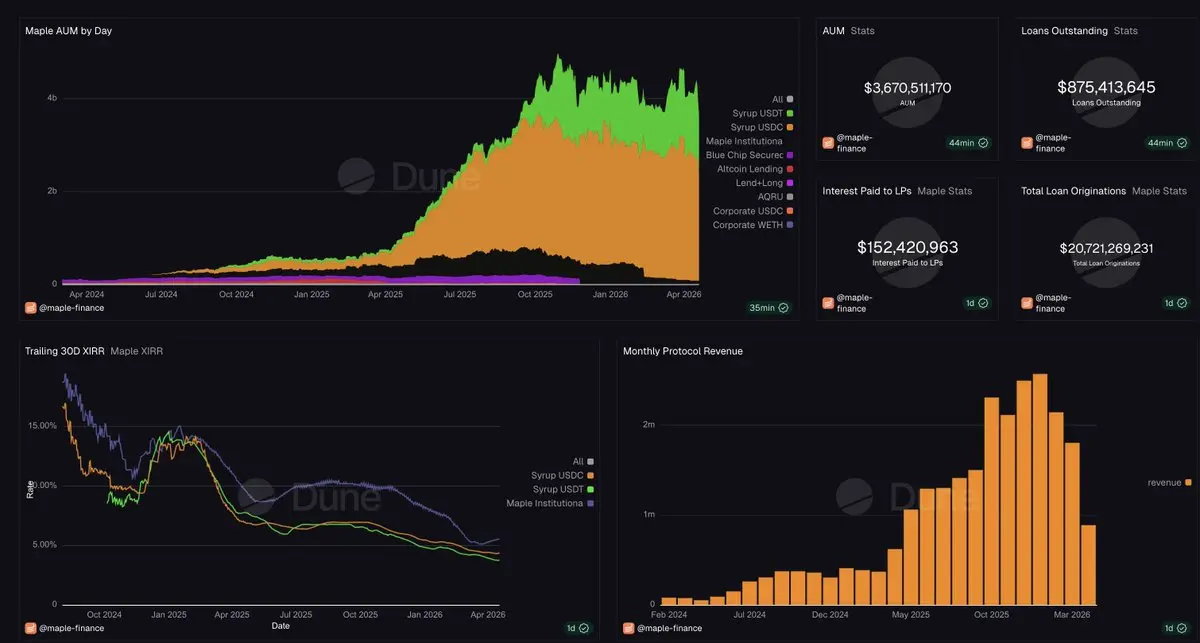Viewport: 1200px width, 643px height.
Task: Click maple-finance avatar icon in Trailing 30D XIRR panel
Action: (30, 628)
